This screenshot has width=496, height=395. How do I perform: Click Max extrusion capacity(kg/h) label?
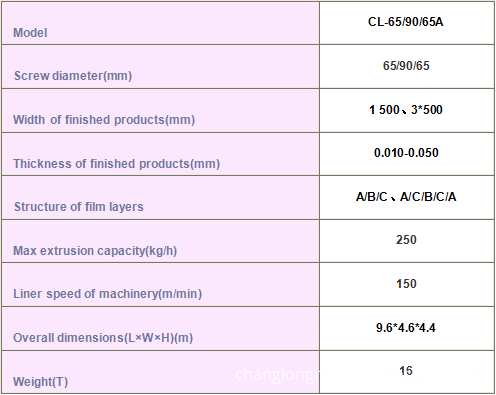(95, 251)
